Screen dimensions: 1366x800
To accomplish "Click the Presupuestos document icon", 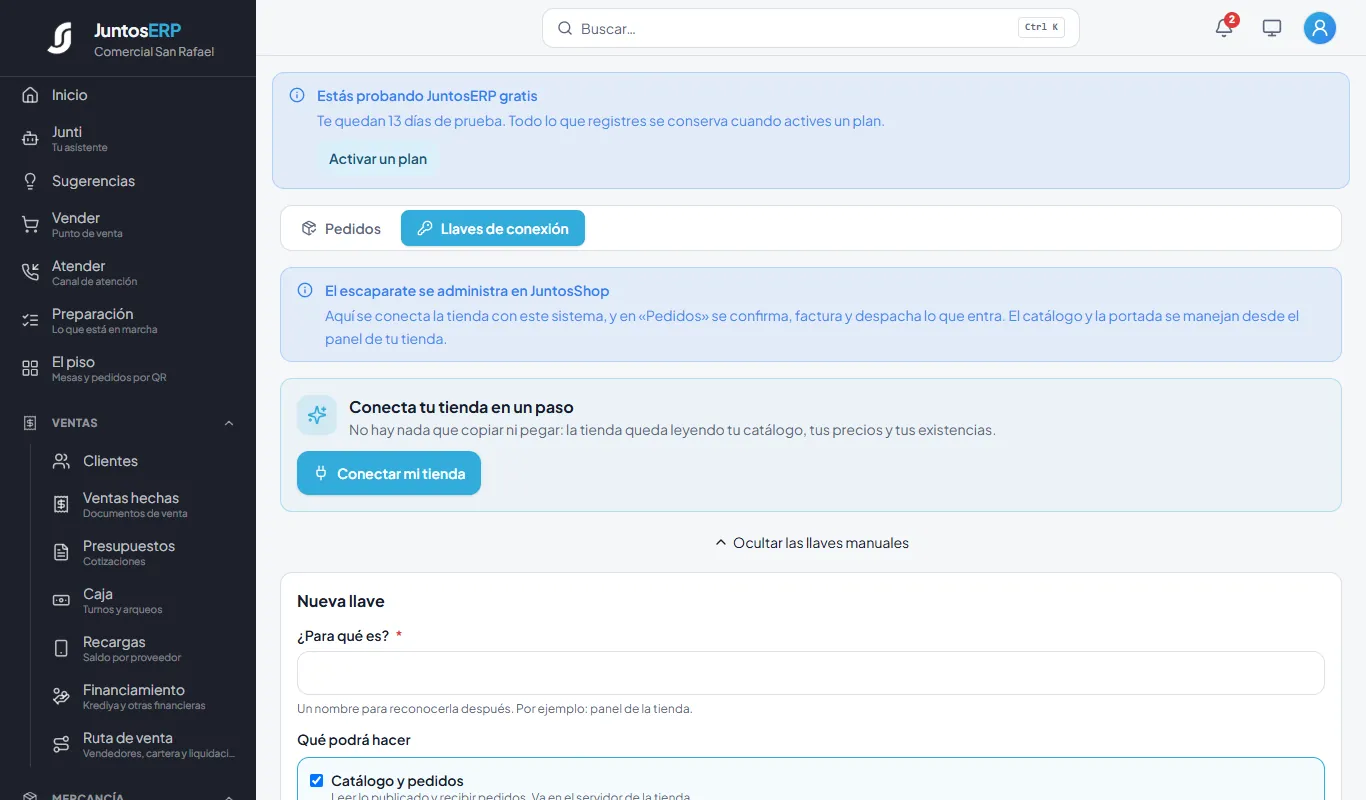I will tap(61, 552).
